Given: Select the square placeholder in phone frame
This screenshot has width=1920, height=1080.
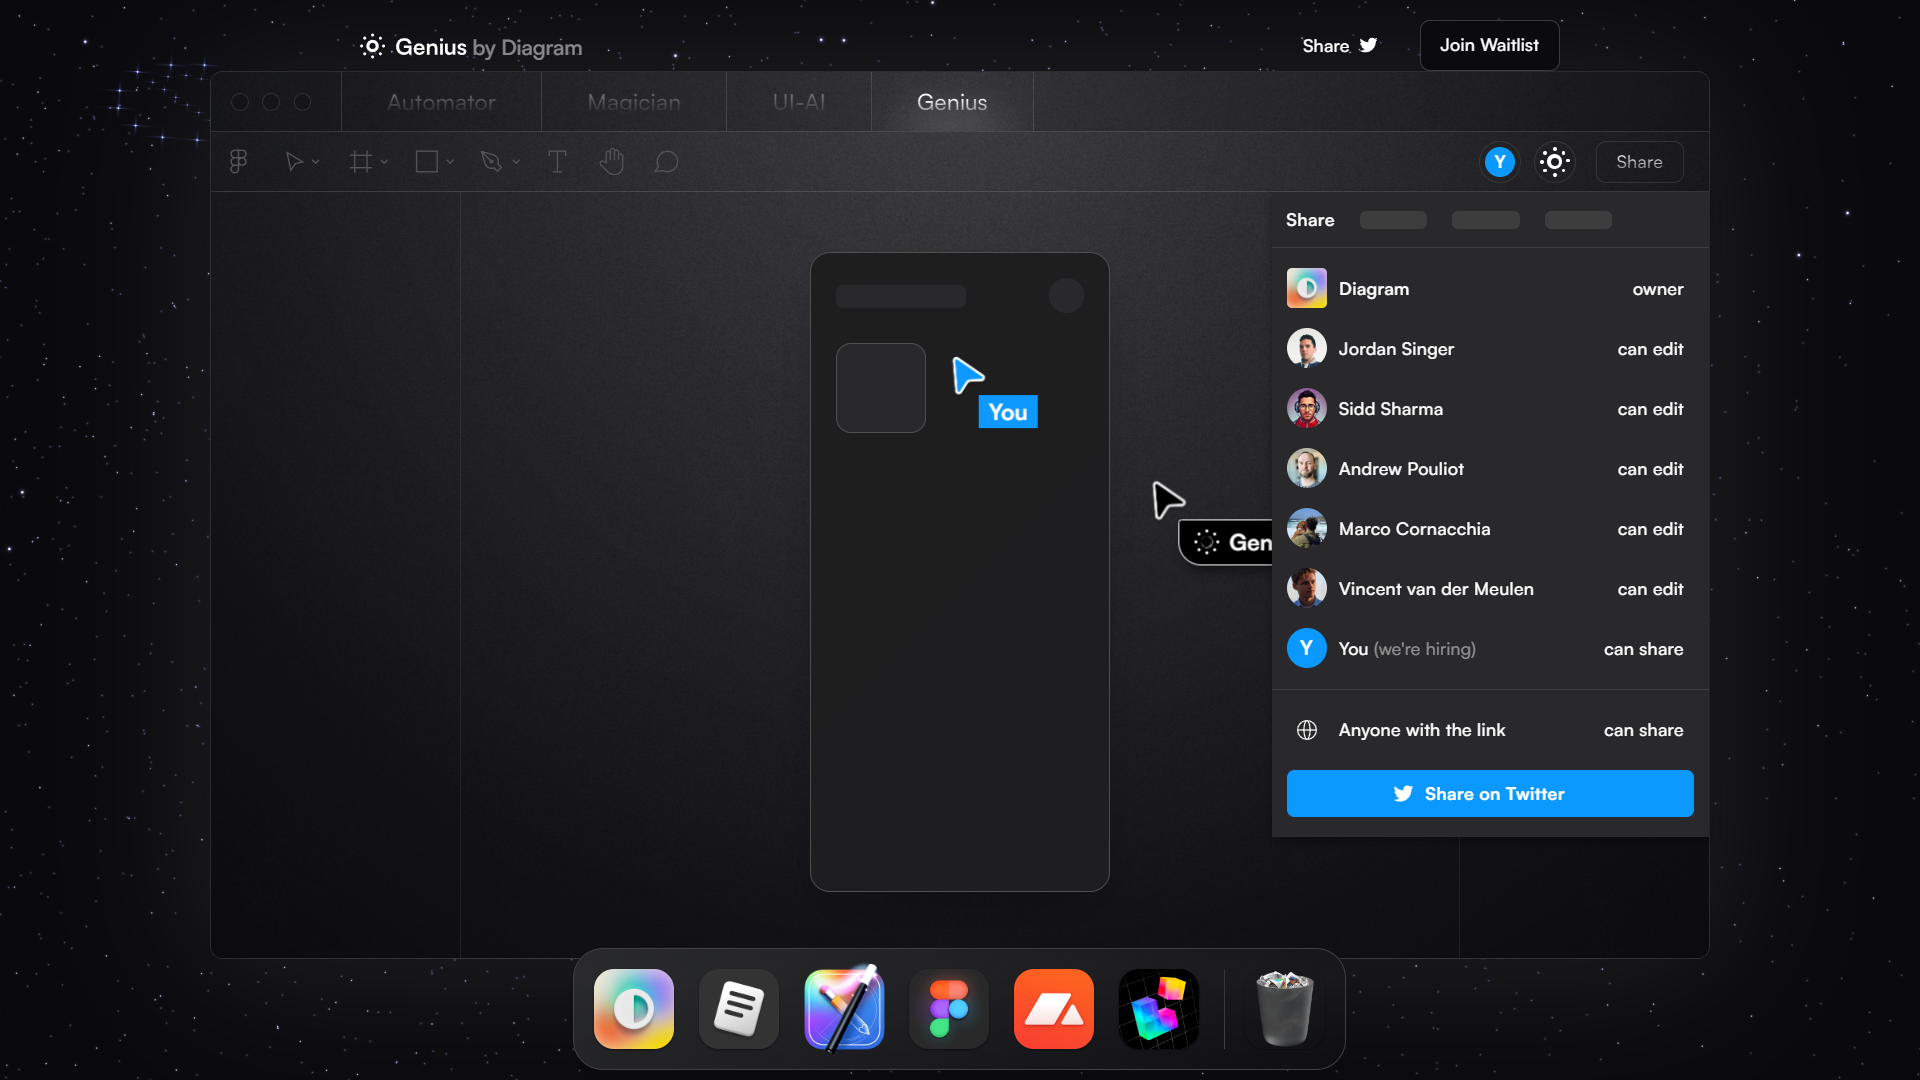Looking at the screenshot, I should 881,388.
